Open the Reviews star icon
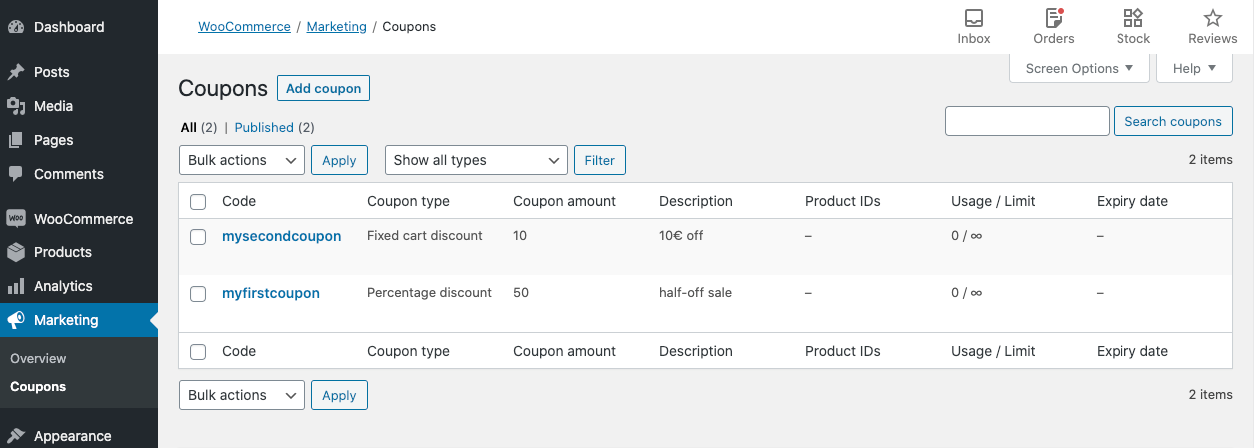This screenshot has width=1254, height=448. tap(1212, 18)
